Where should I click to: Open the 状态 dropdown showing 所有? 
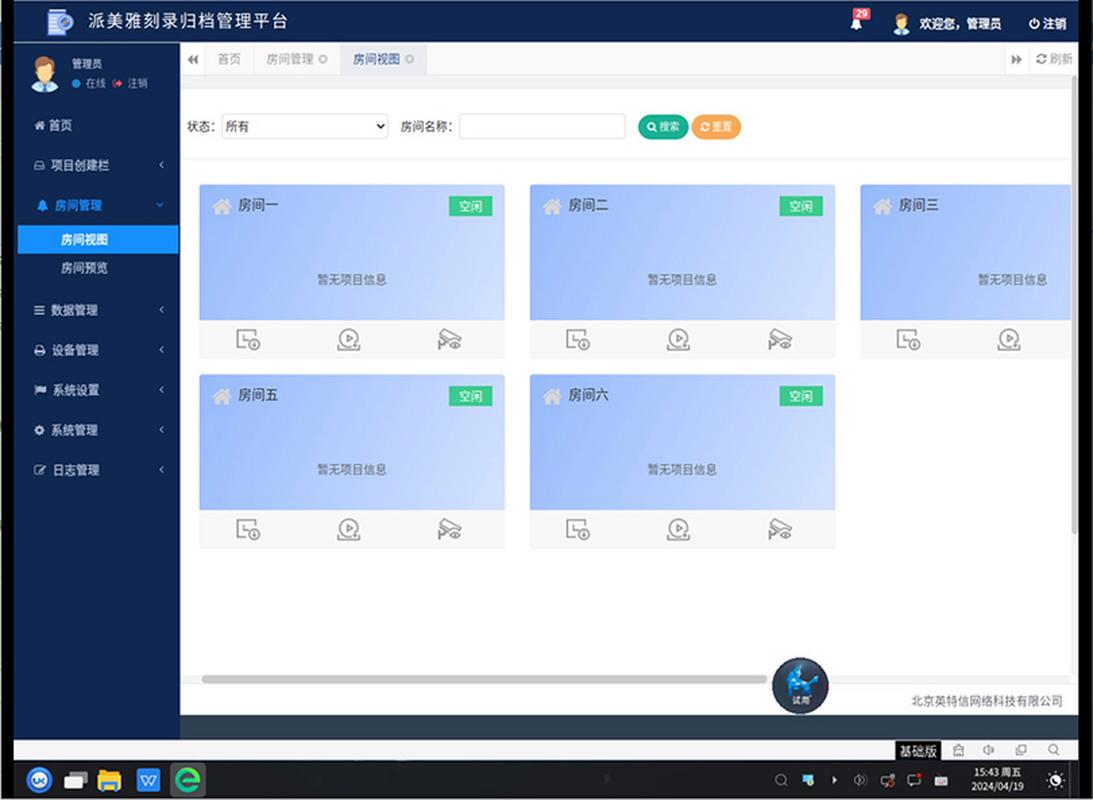[305, 126]
